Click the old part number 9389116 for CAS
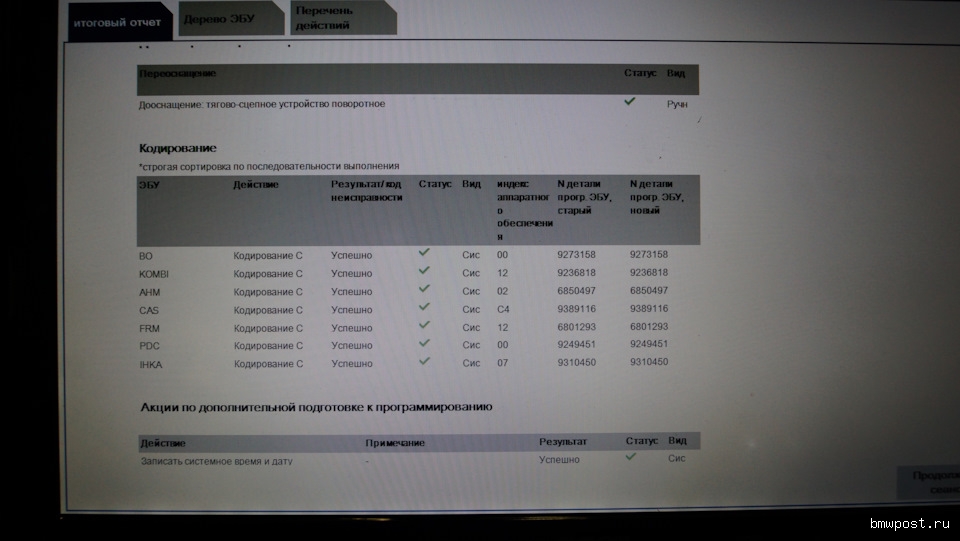The height and width of the screenshot is (541, 960). click(x=576, y=310)
